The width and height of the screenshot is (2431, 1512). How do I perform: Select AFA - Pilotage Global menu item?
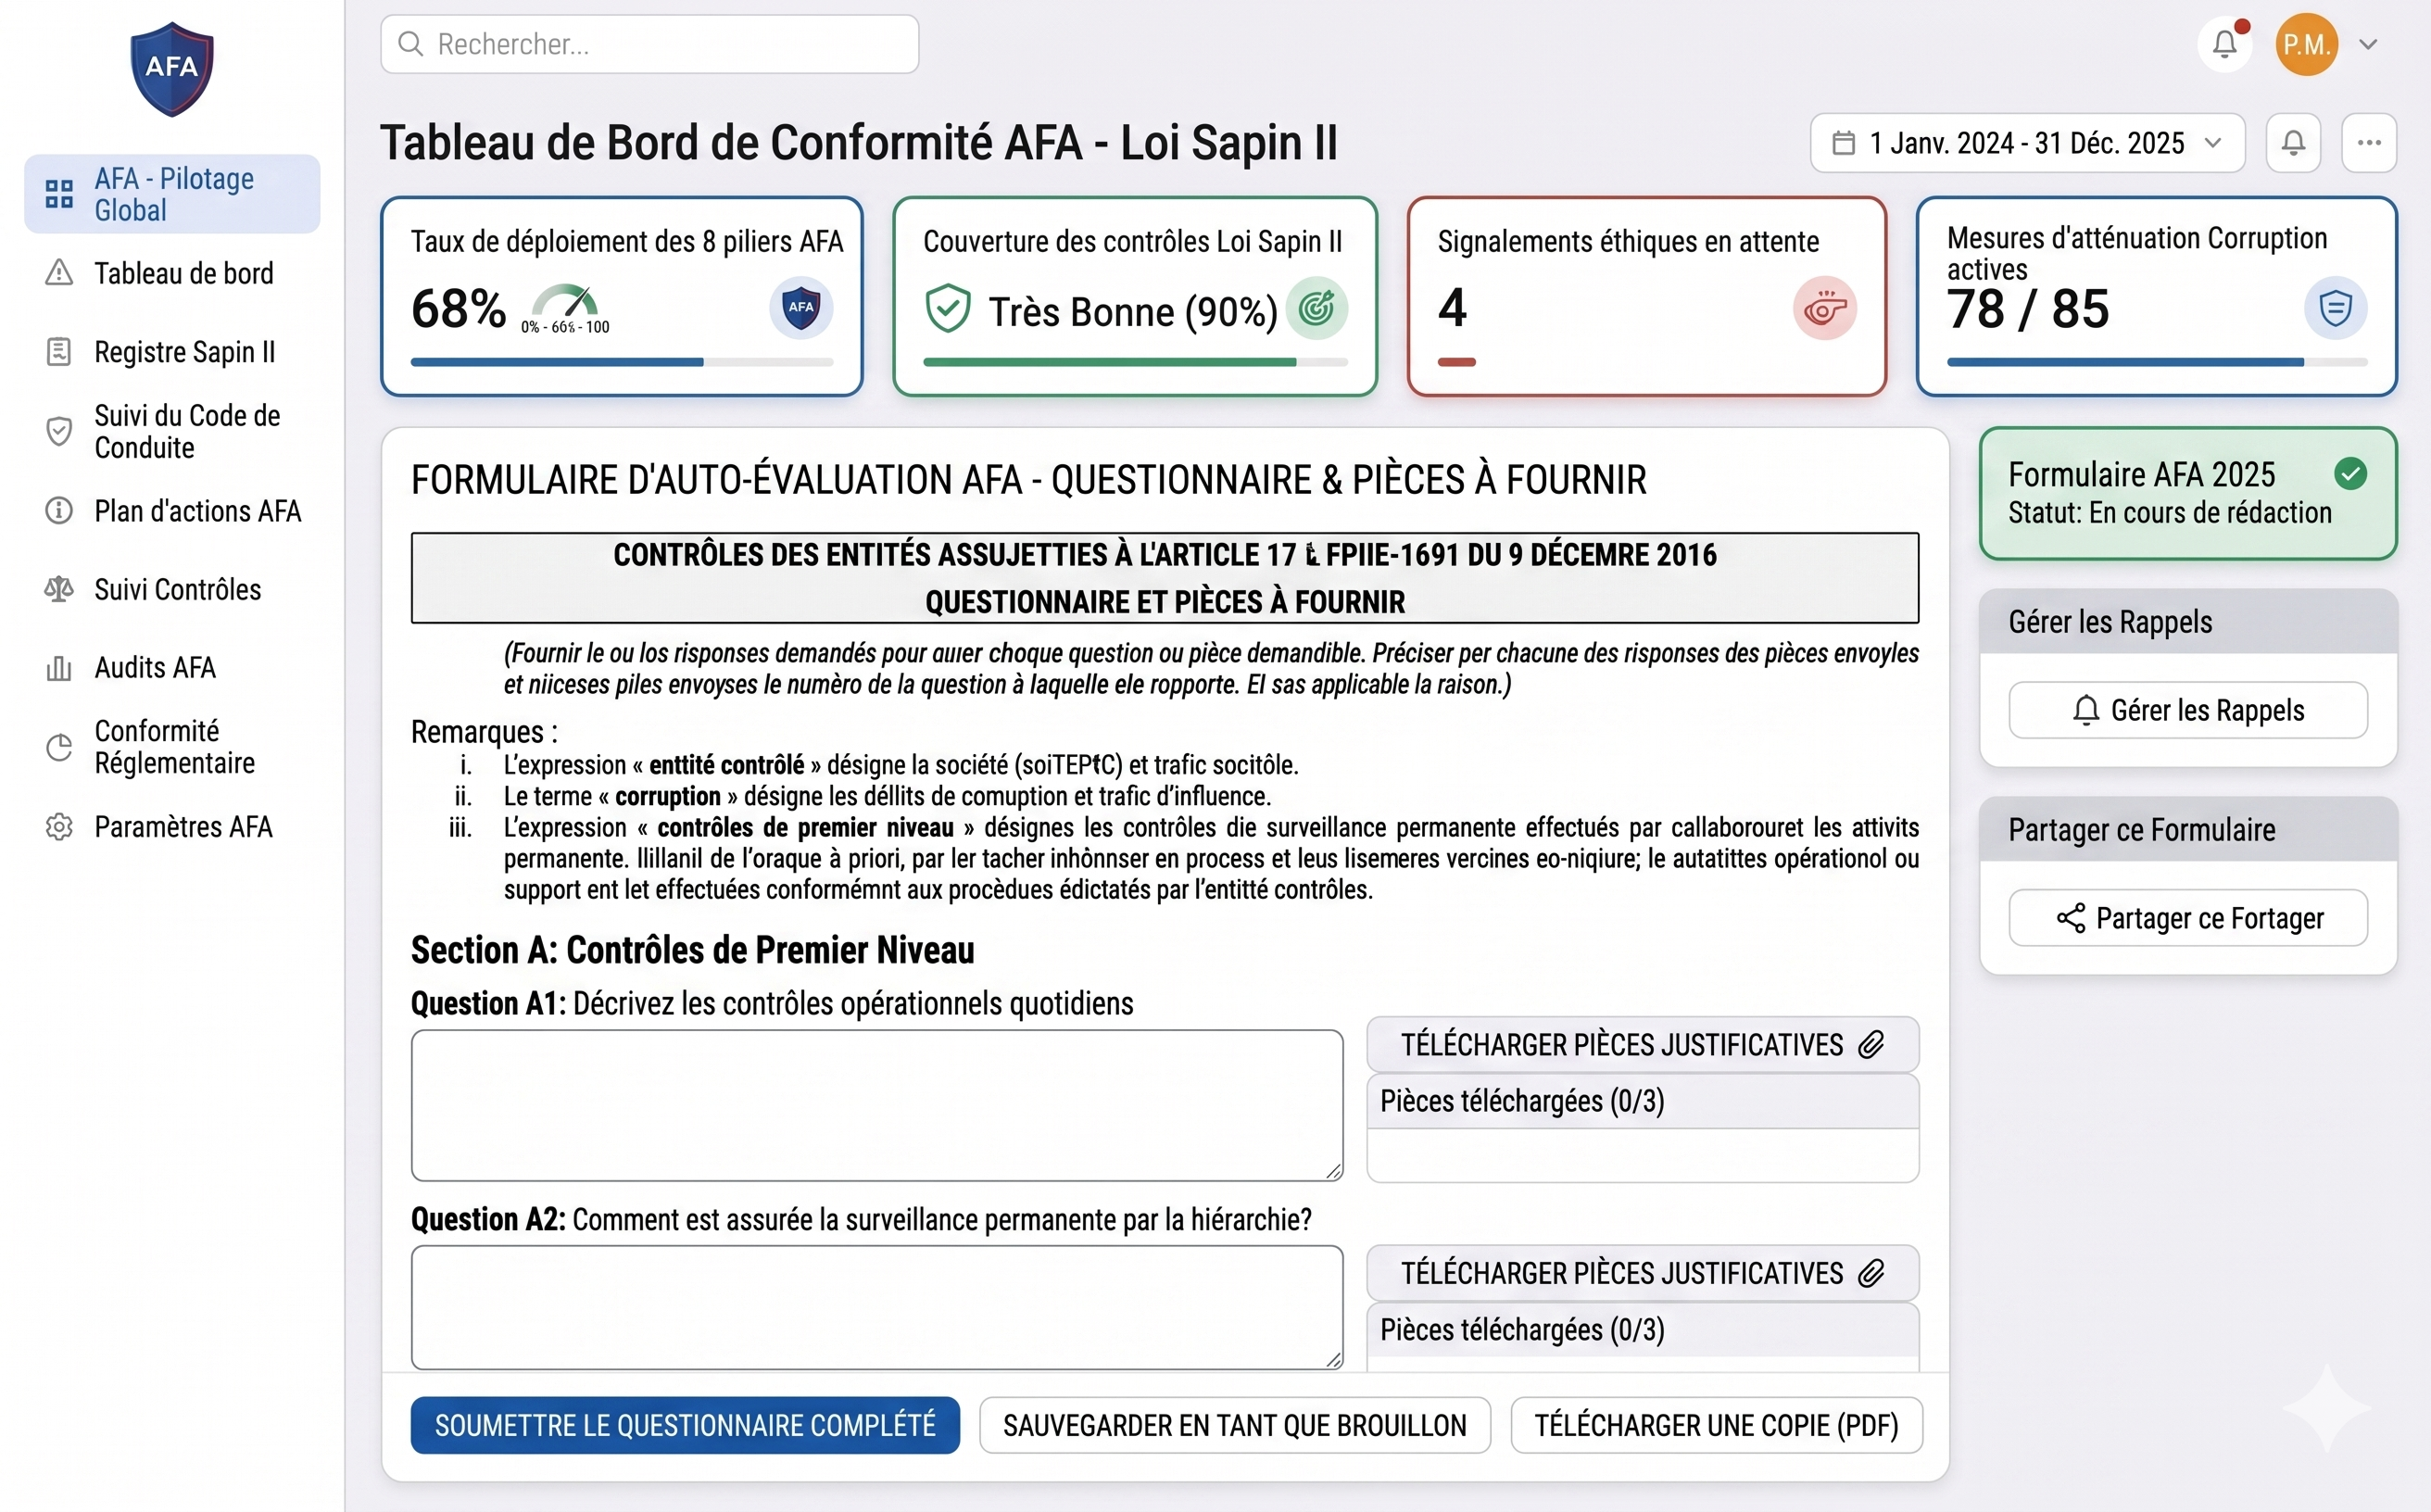coord(172,194)
